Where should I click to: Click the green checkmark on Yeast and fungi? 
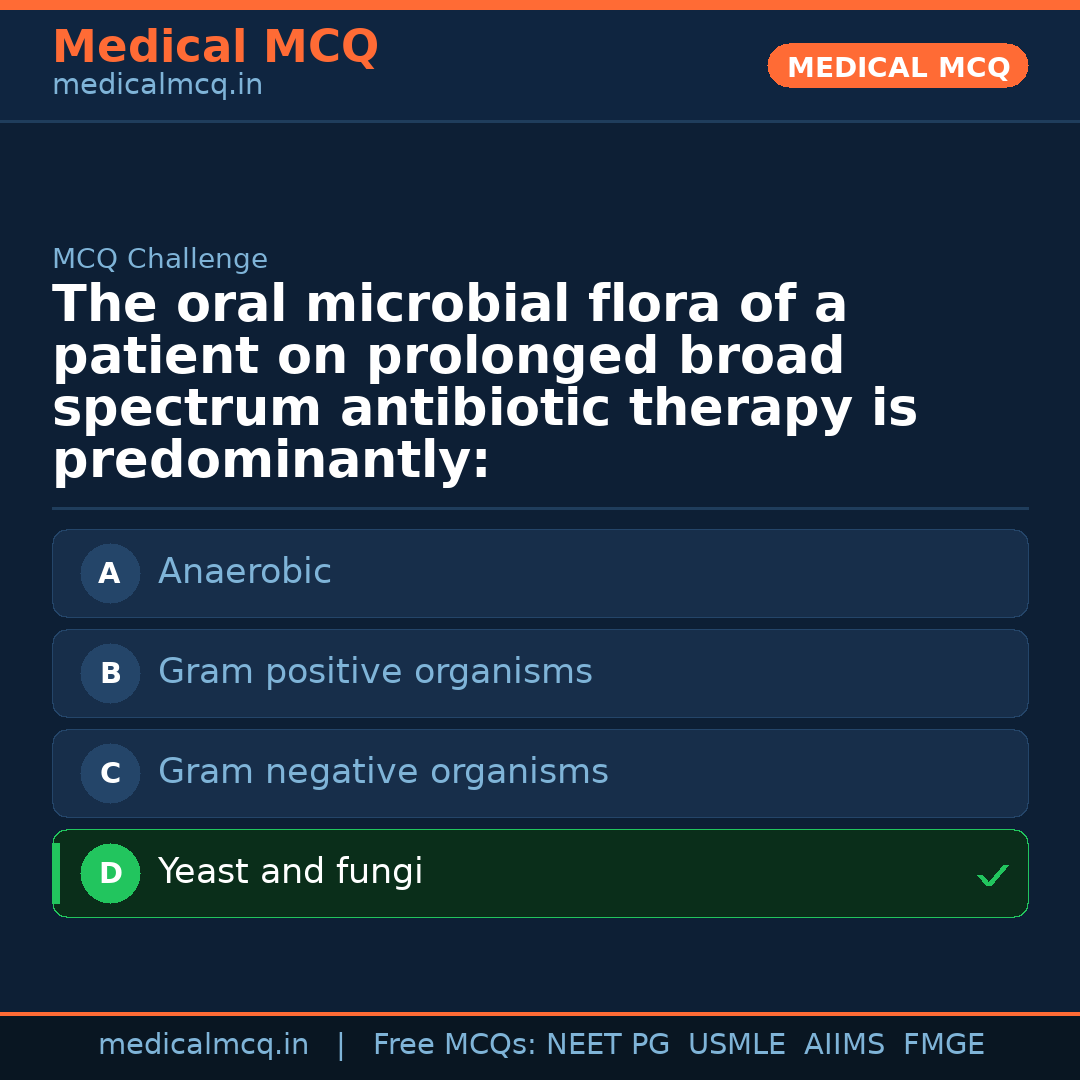992,876
